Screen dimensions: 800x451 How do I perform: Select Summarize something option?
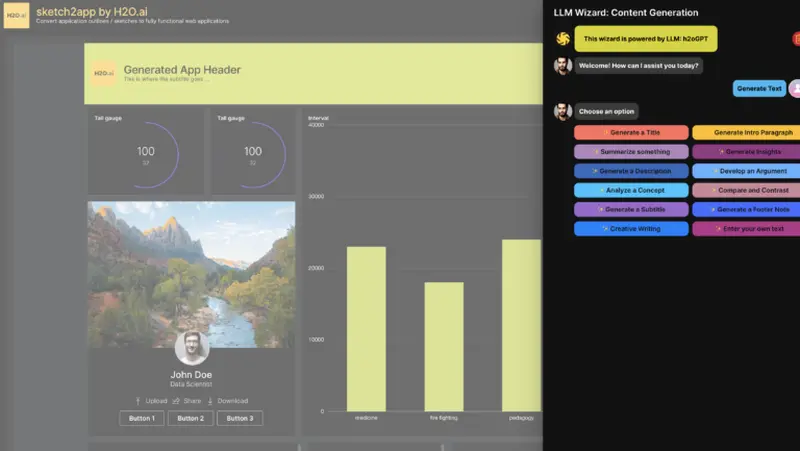631,152
